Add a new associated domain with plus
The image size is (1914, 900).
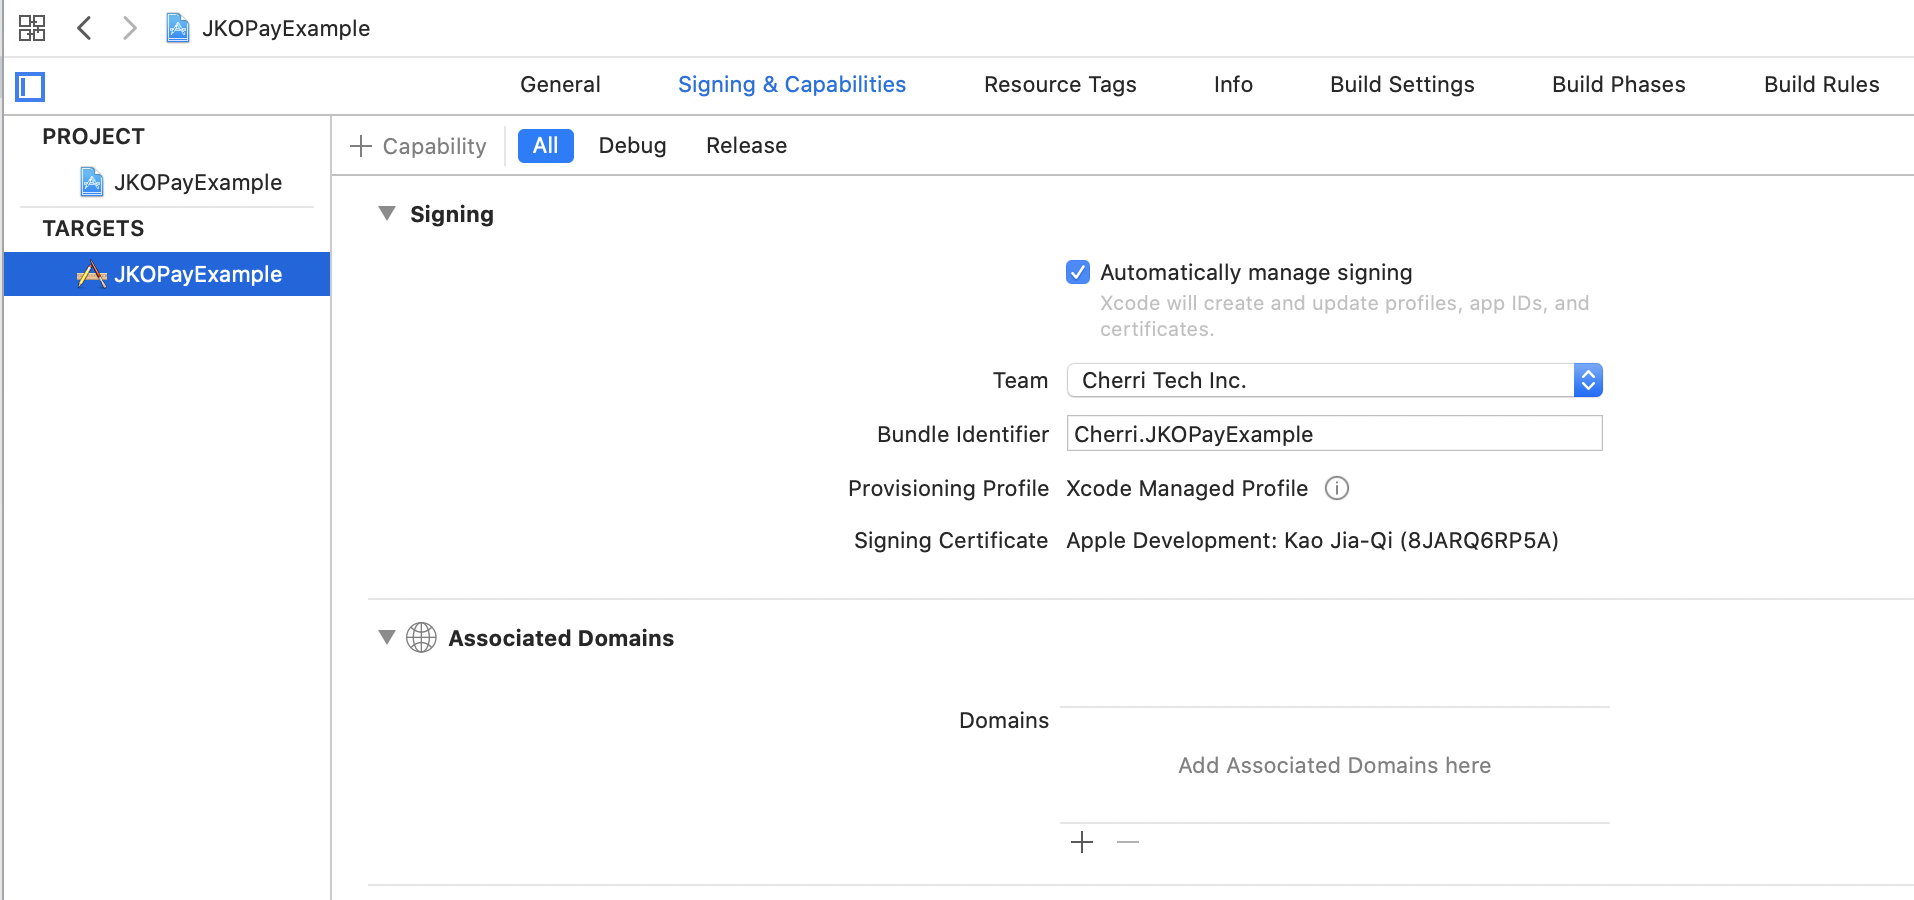click(1082, 843)
